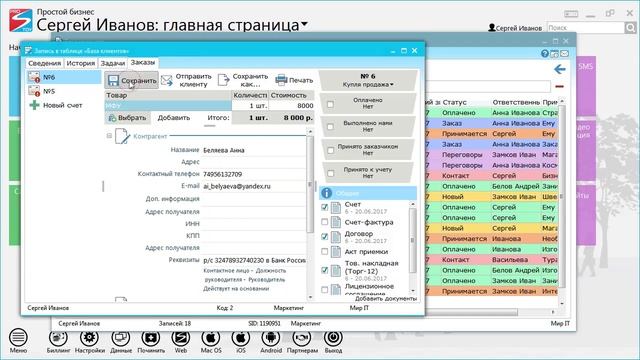
Task: Switch to the История tab
Action: tap(80, 63)
